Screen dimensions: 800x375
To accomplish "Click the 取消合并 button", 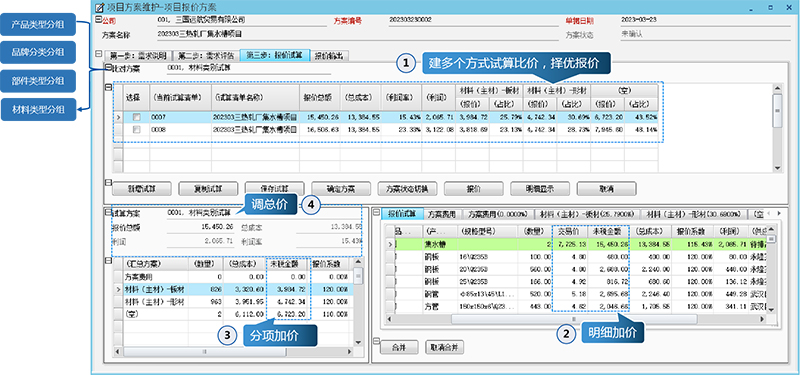I will click(444, 347).
